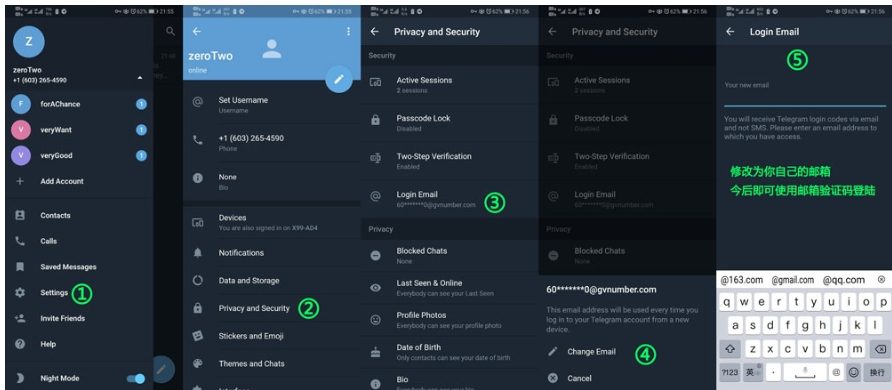This screenshot has width=892, height=390.
Task: Switch to the veryGood account
Action: (x=80, y=155)
